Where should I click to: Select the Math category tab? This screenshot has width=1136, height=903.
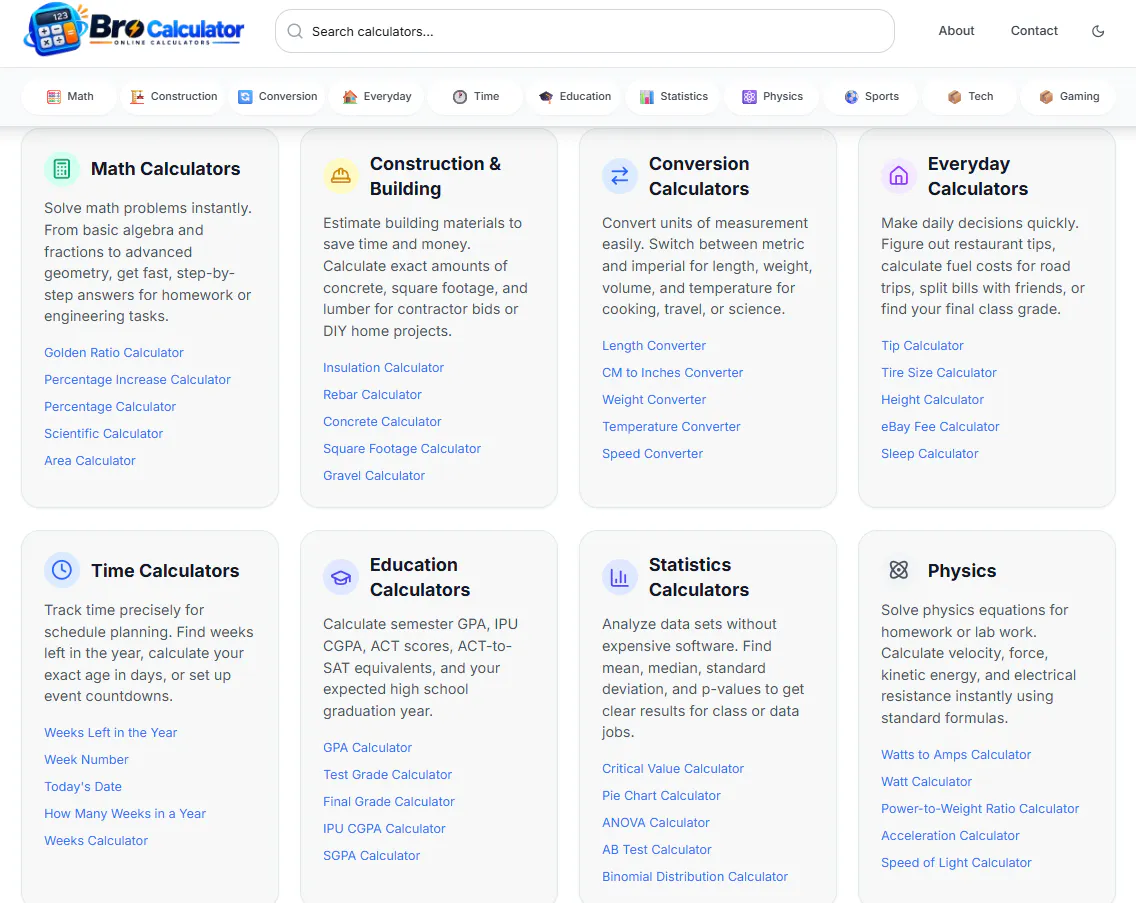click(70, 96)
